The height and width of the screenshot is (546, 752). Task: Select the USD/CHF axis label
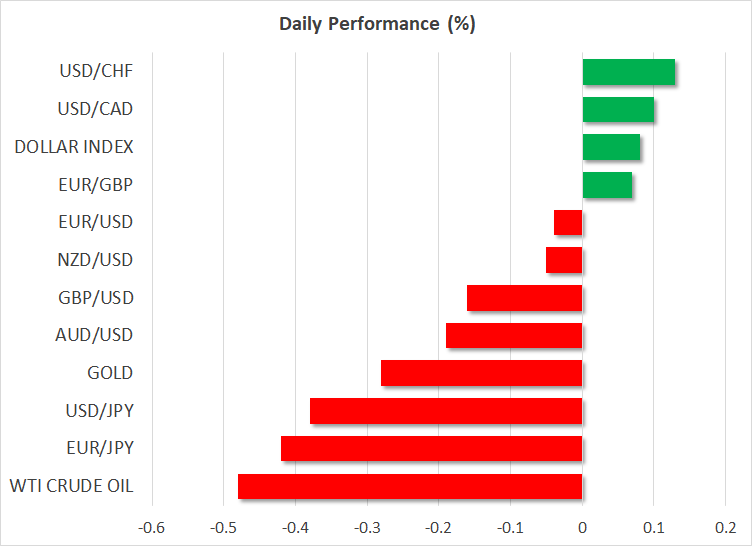point(97,72)
